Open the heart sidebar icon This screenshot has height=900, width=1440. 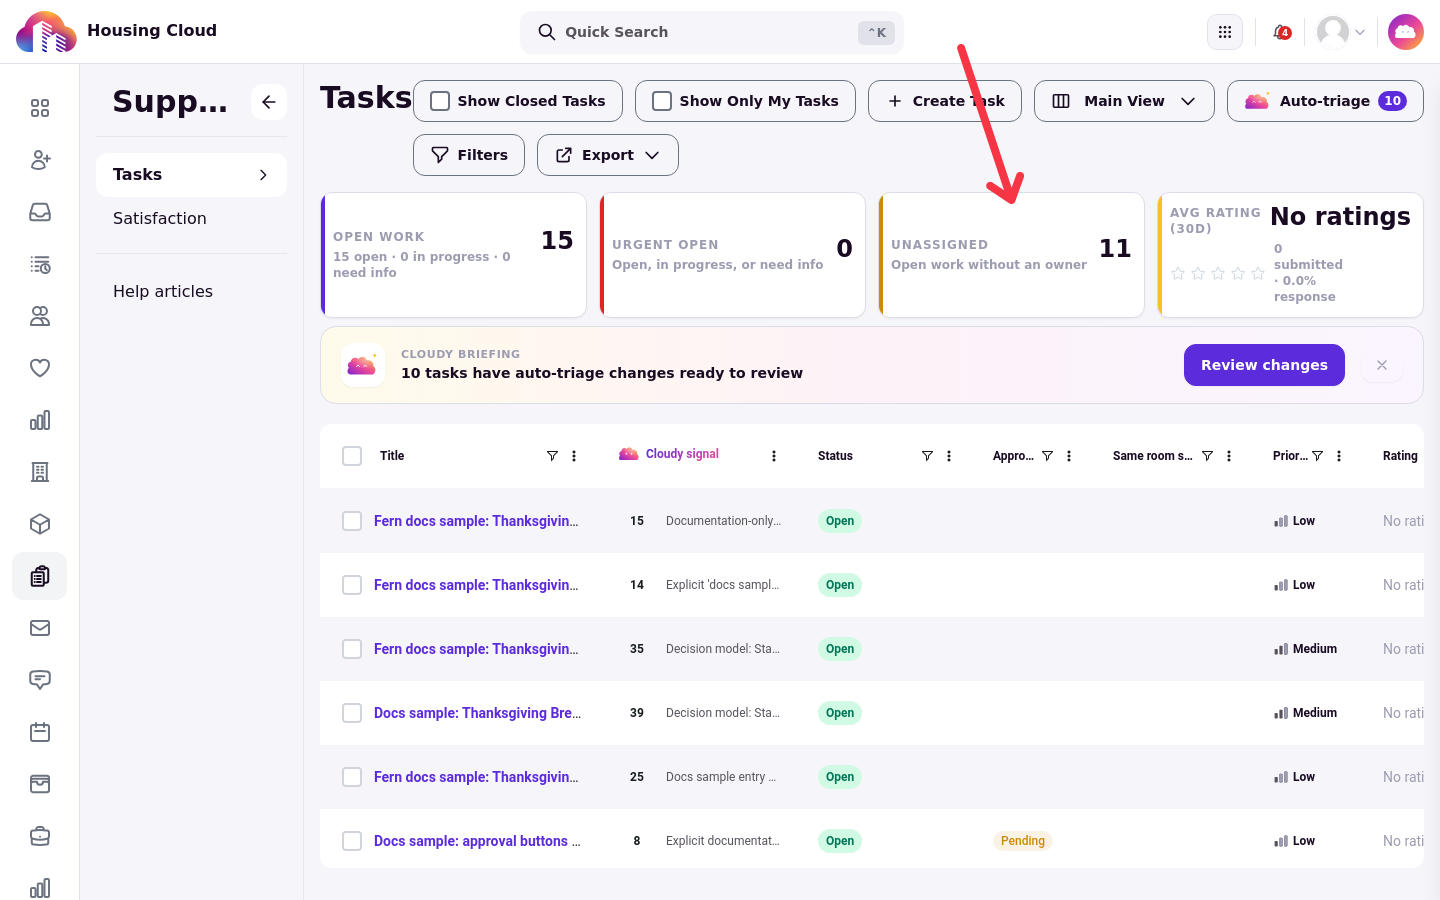pos(40,368)
